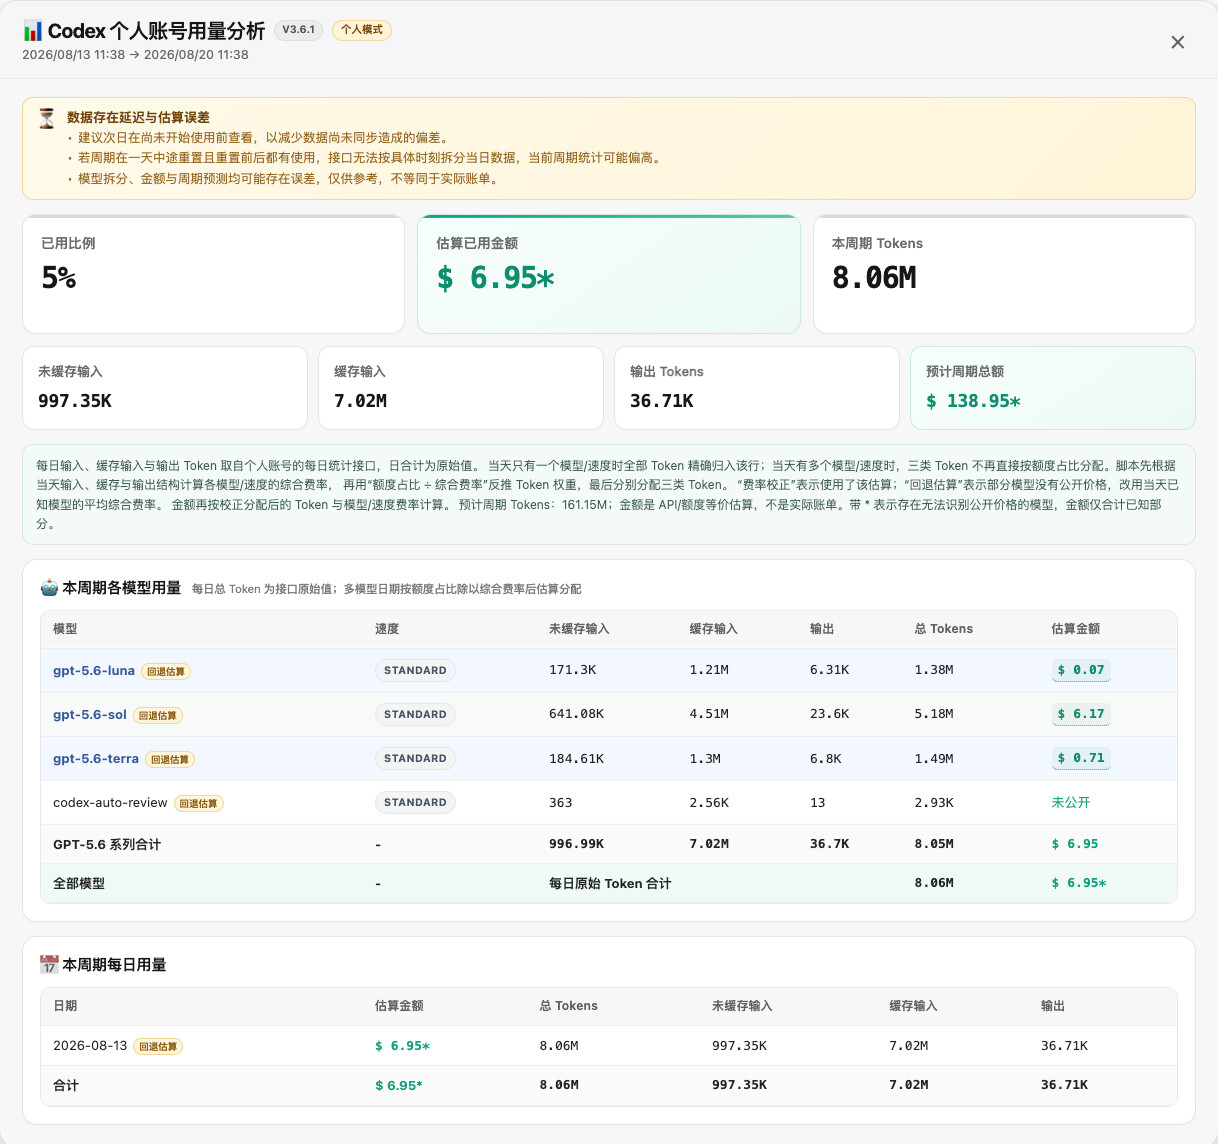Select the 估算已用金额 $ 6.95* card
This screenshot has height=1144, width=1218.
609,274
